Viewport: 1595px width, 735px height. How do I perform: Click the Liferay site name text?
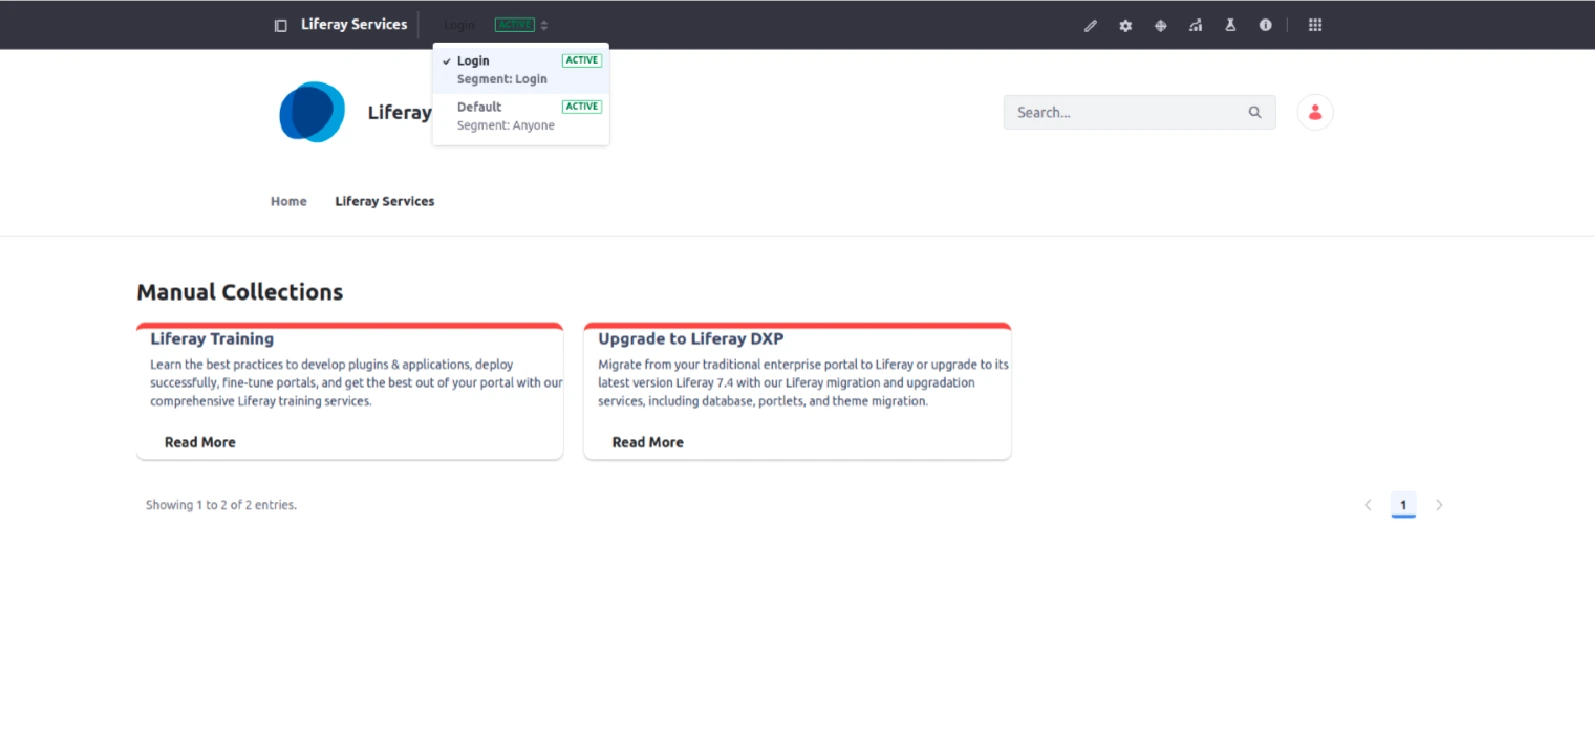(399, 112)
